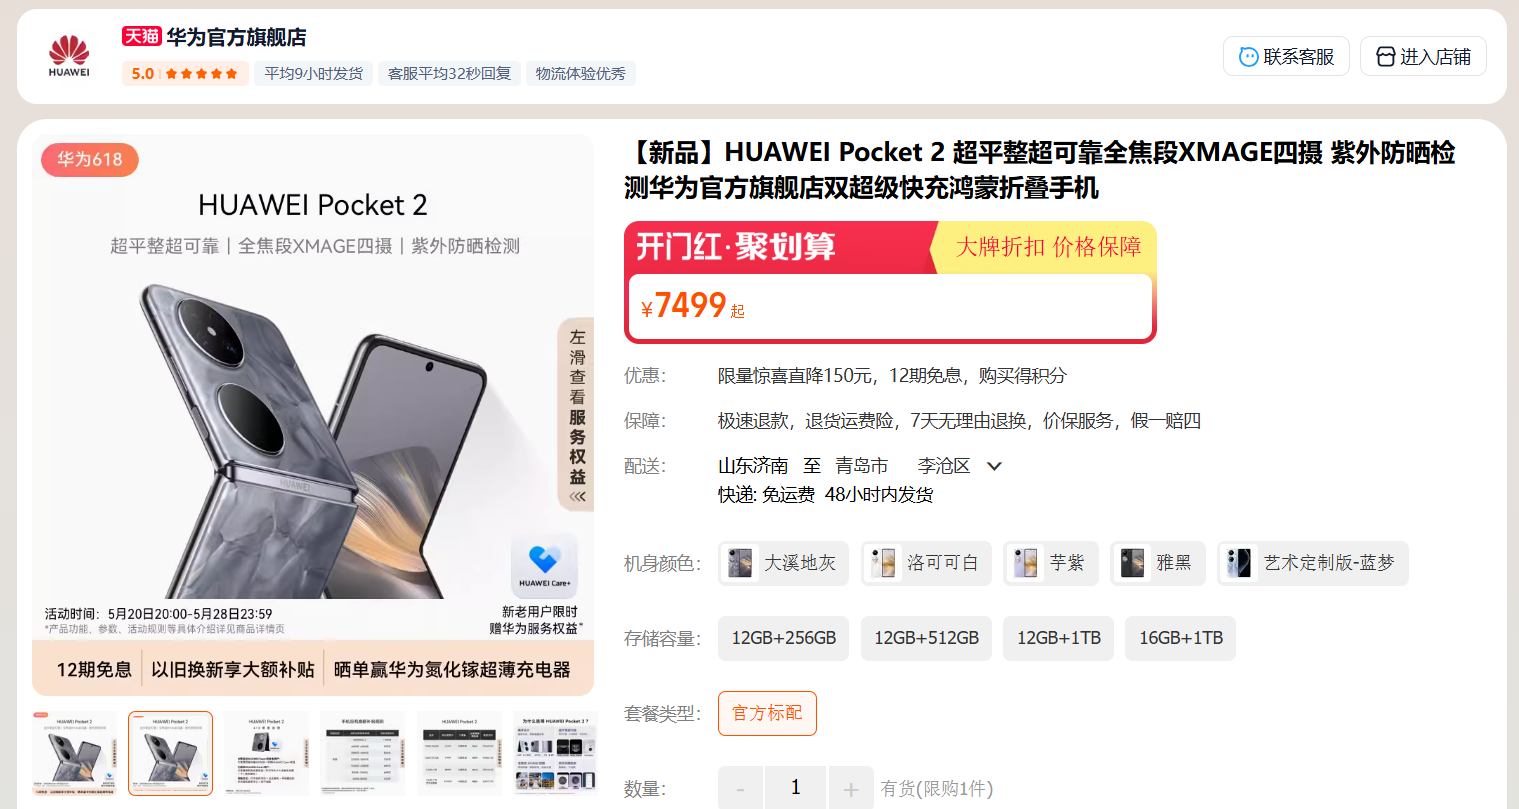Click the enter store shop icon
This screenshot has height=809, width=1519.
tap(1385, 57)
